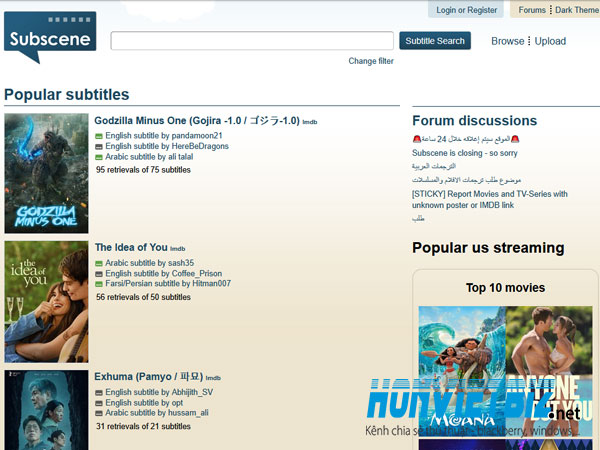Click the green icon beside pandamoon21 subtitle
Viewport: 600px width, 450px height.
tap(99, 136)
